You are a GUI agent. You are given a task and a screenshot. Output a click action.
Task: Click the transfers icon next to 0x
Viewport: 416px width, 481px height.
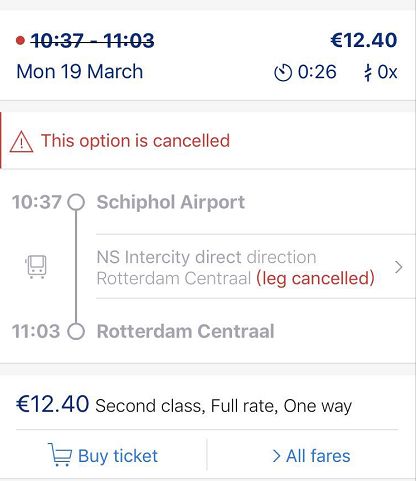click(x=368, y=72)
